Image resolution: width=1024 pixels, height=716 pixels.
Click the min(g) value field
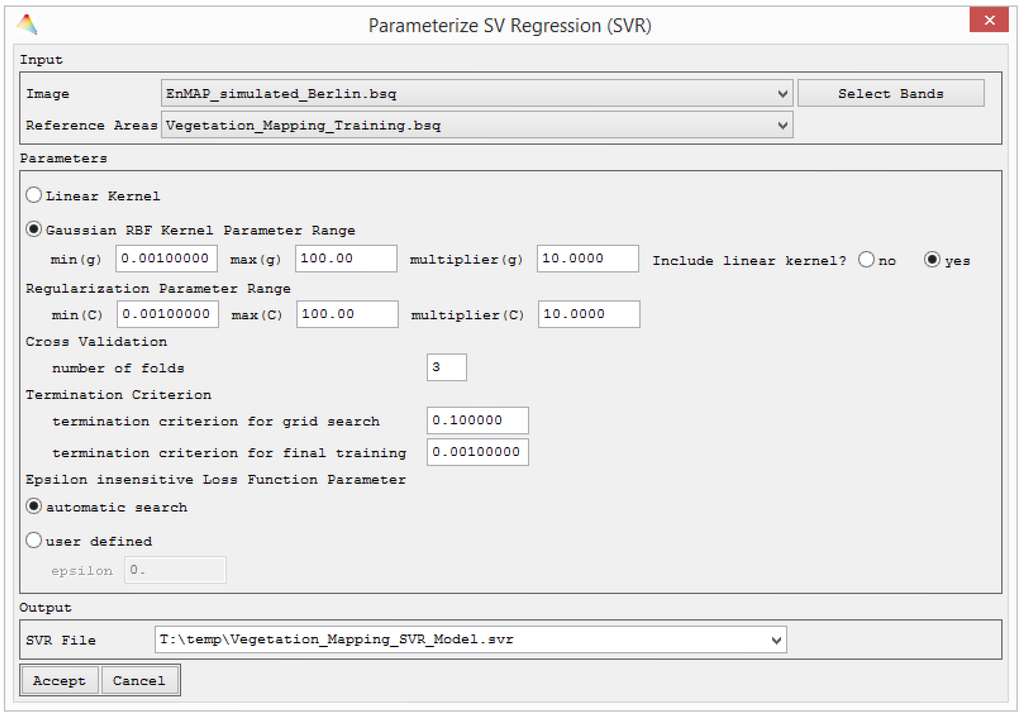pyautogui.click(x=166, y=258)
